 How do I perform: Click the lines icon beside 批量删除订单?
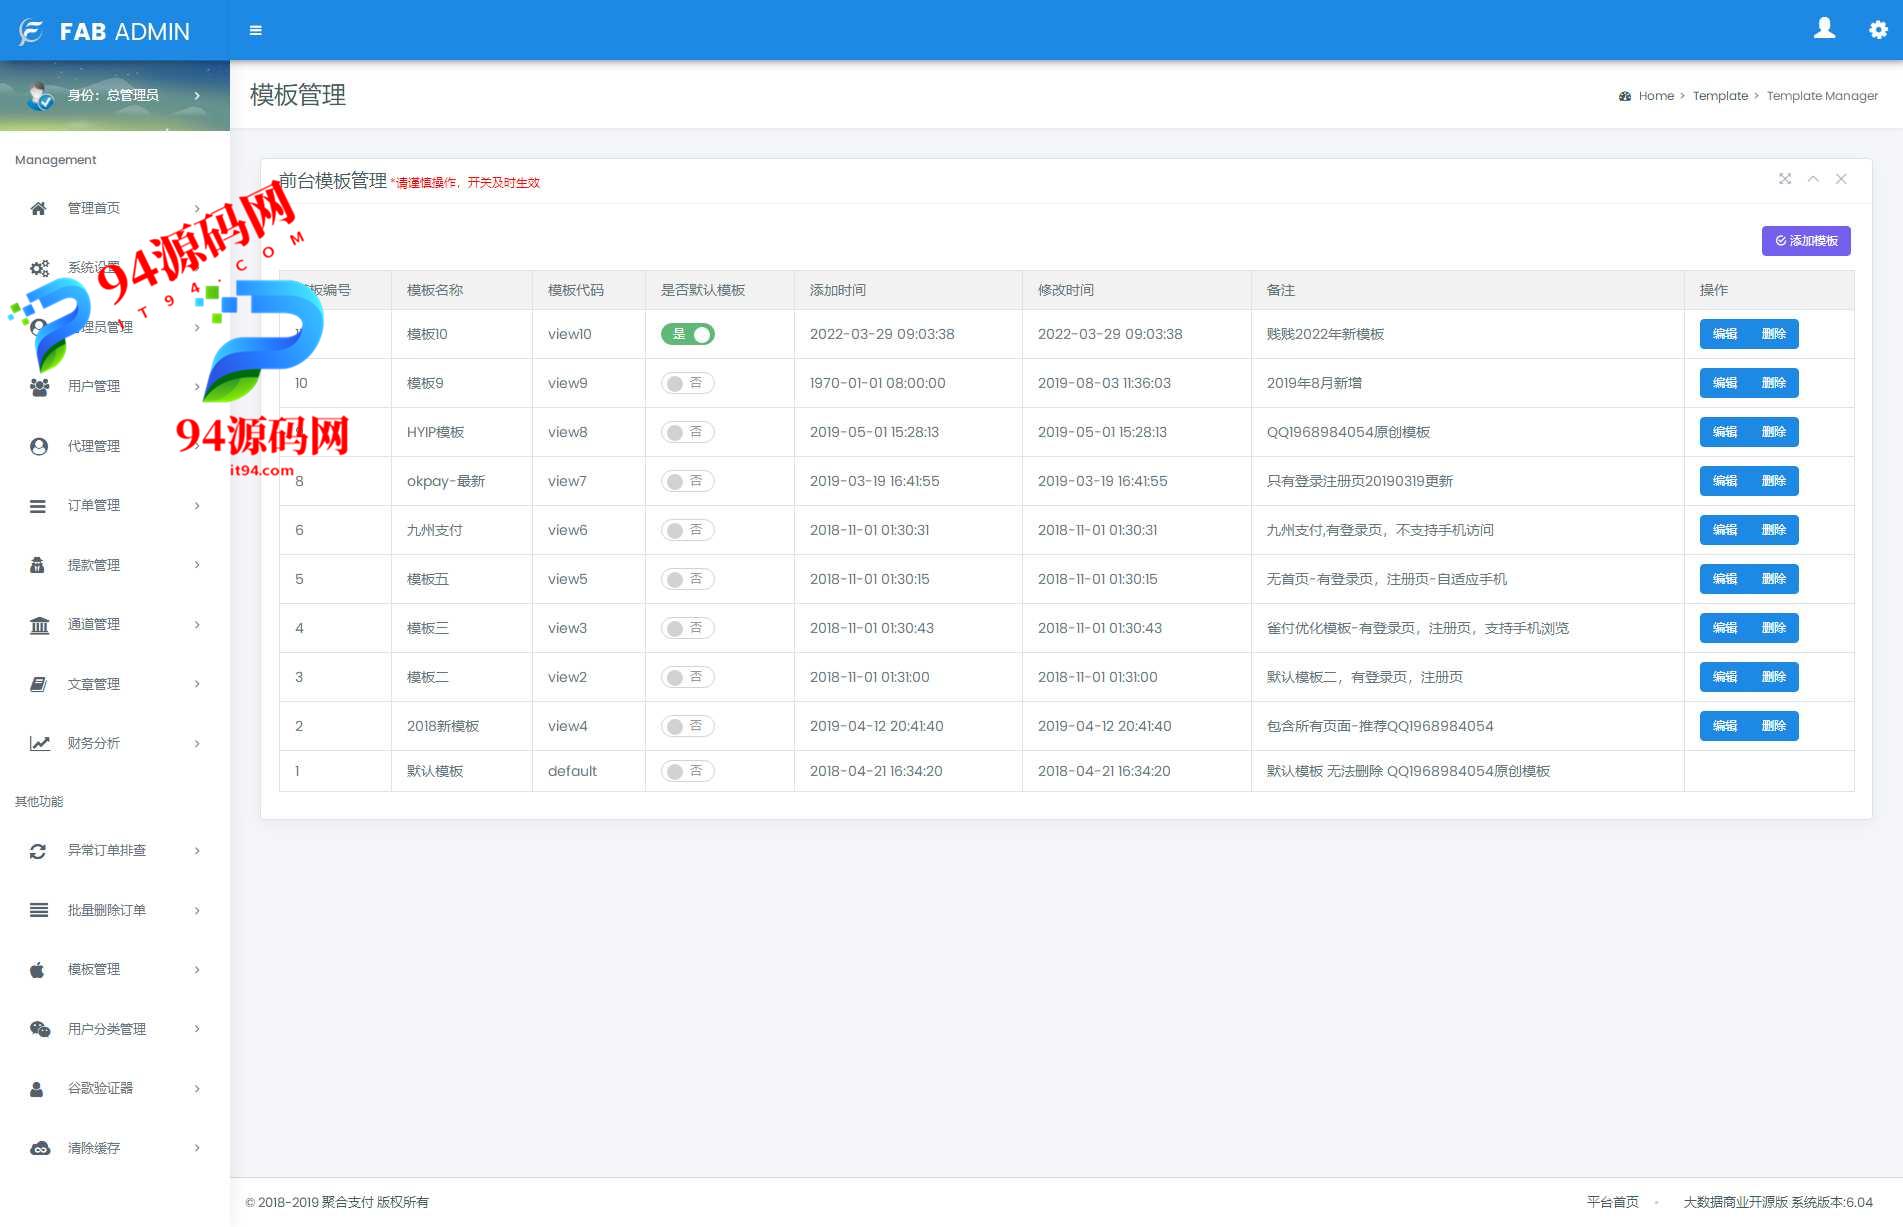[39, 910]
